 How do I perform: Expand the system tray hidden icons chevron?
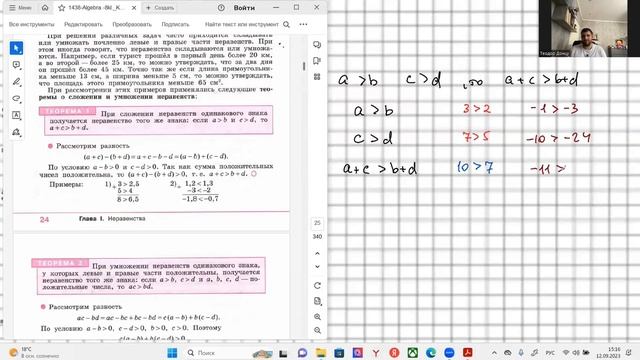494,353
